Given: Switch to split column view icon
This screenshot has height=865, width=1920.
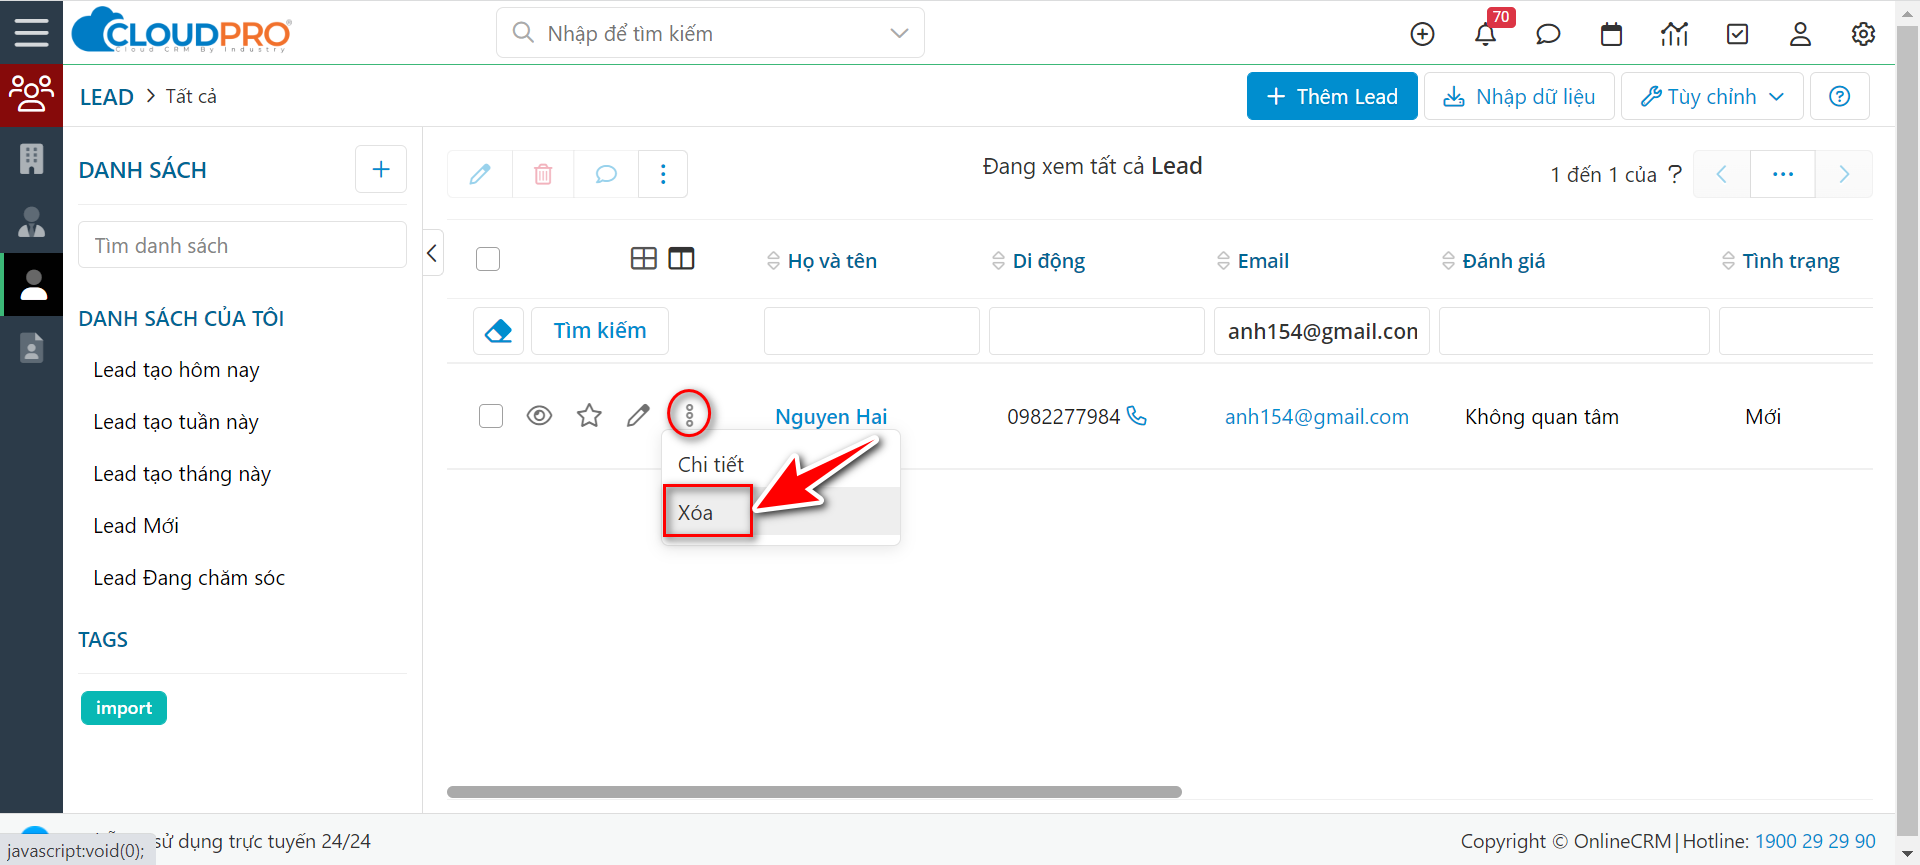Looking at the screenshot, I should pyautogui.click(x=682, y=259).
